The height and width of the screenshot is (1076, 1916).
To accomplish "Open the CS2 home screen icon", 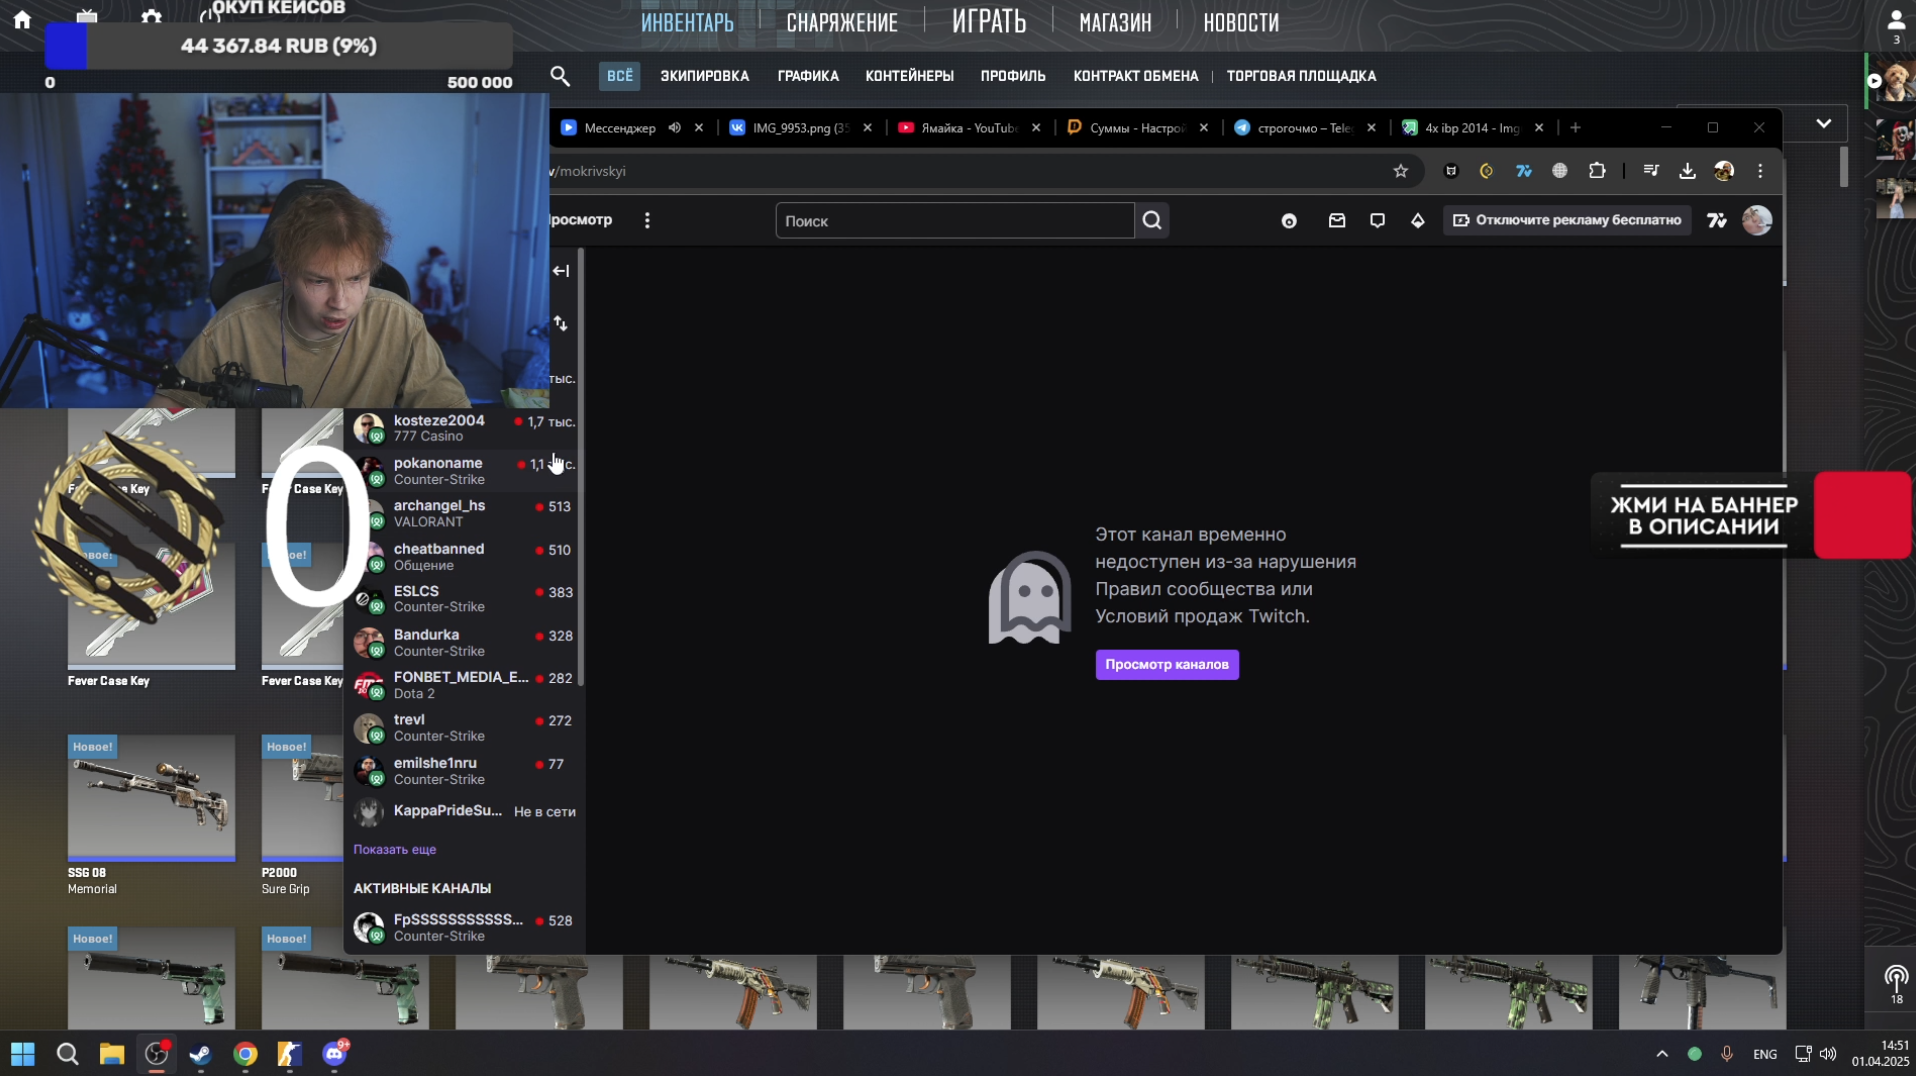I will pyautogui.click(x=22, y=19).
